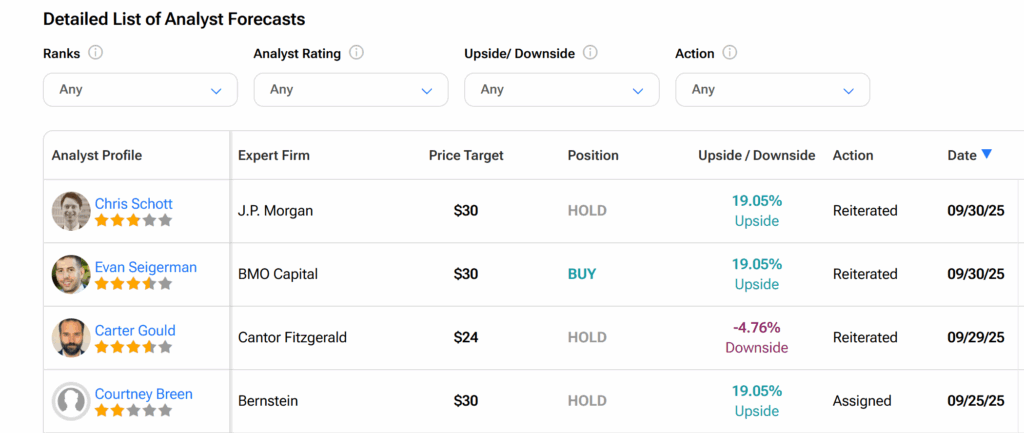Image resolution: width=1024 pixels, height=433 pixels.
Task: Open the Ranks dropdown
Action: pyautogui.click(x=140, y=90)
